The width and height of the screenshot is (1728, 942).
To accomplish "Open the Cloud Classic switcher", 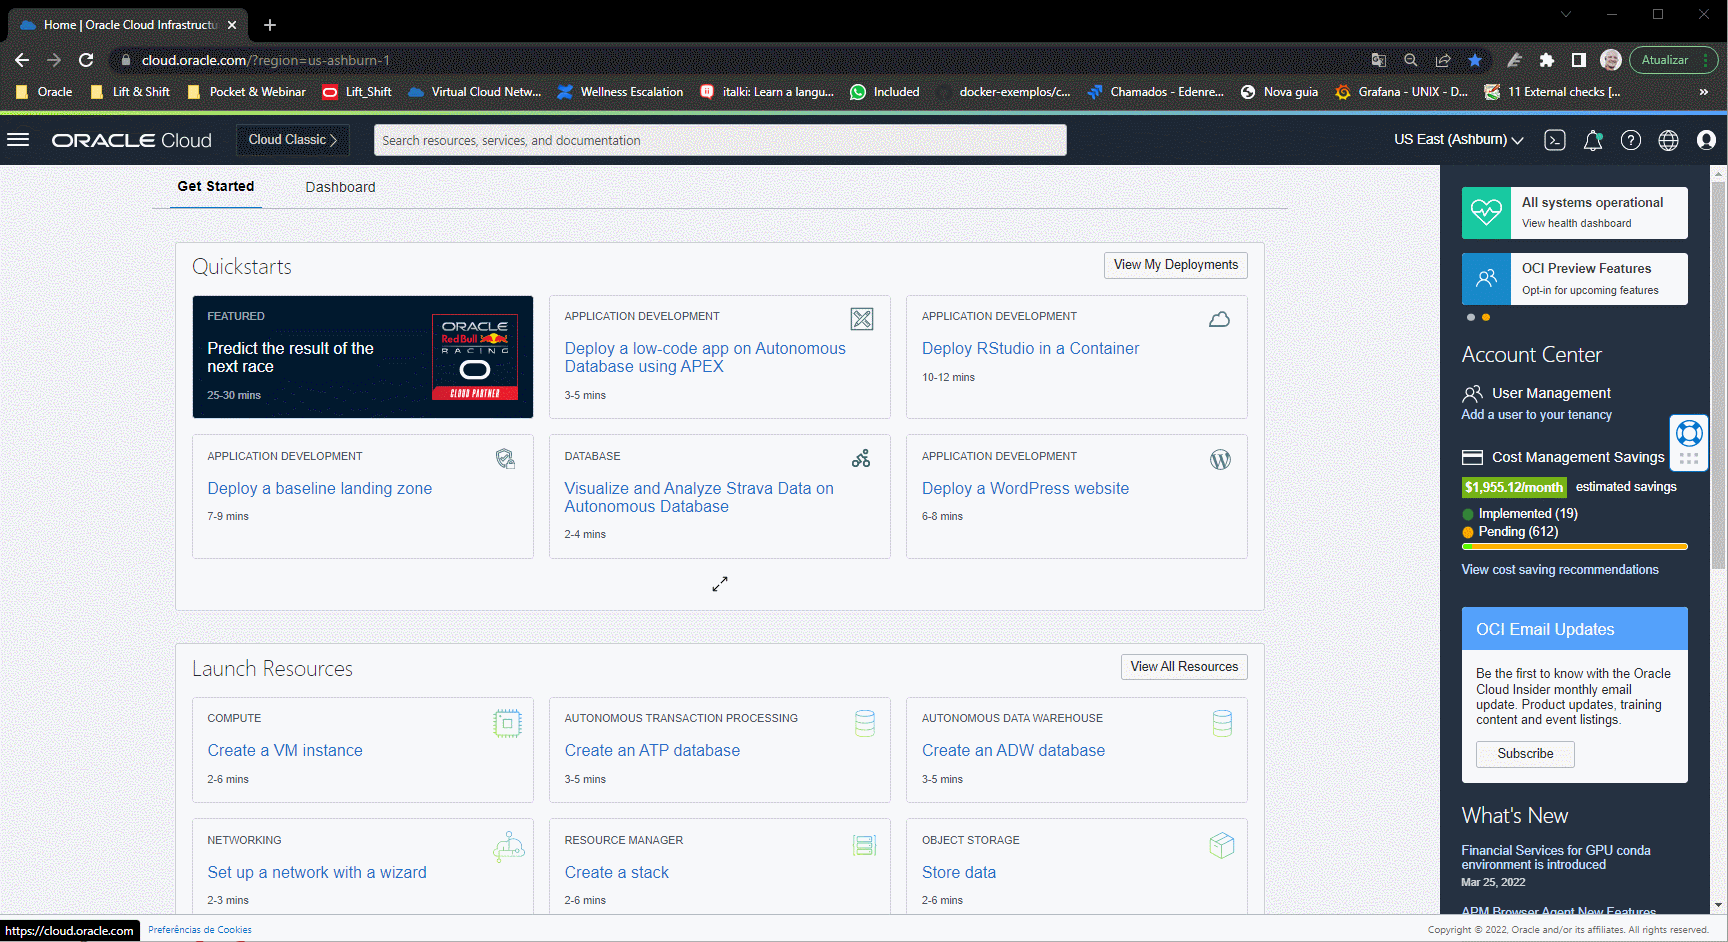I will click(292, 140).
